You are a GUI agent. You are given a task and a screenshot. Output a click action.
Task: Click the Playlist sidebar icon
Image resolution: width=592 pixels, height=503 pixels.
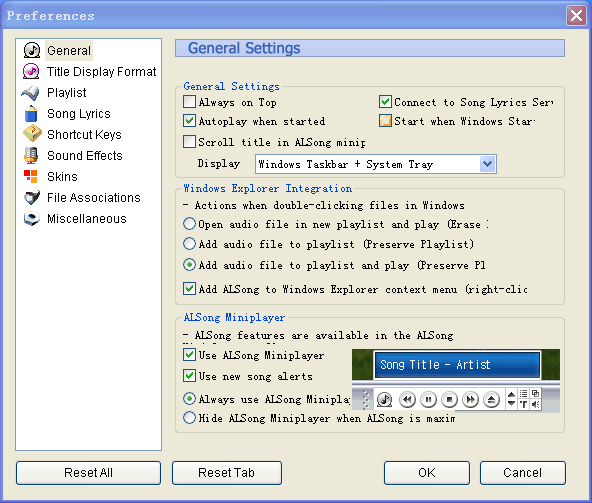31,93
